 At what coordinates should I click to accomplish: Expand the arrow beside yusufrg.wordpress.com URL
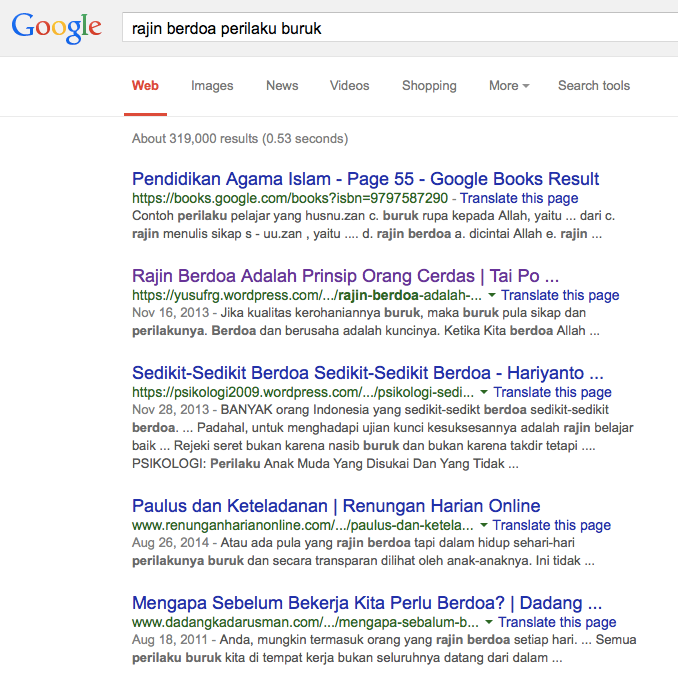492,295
